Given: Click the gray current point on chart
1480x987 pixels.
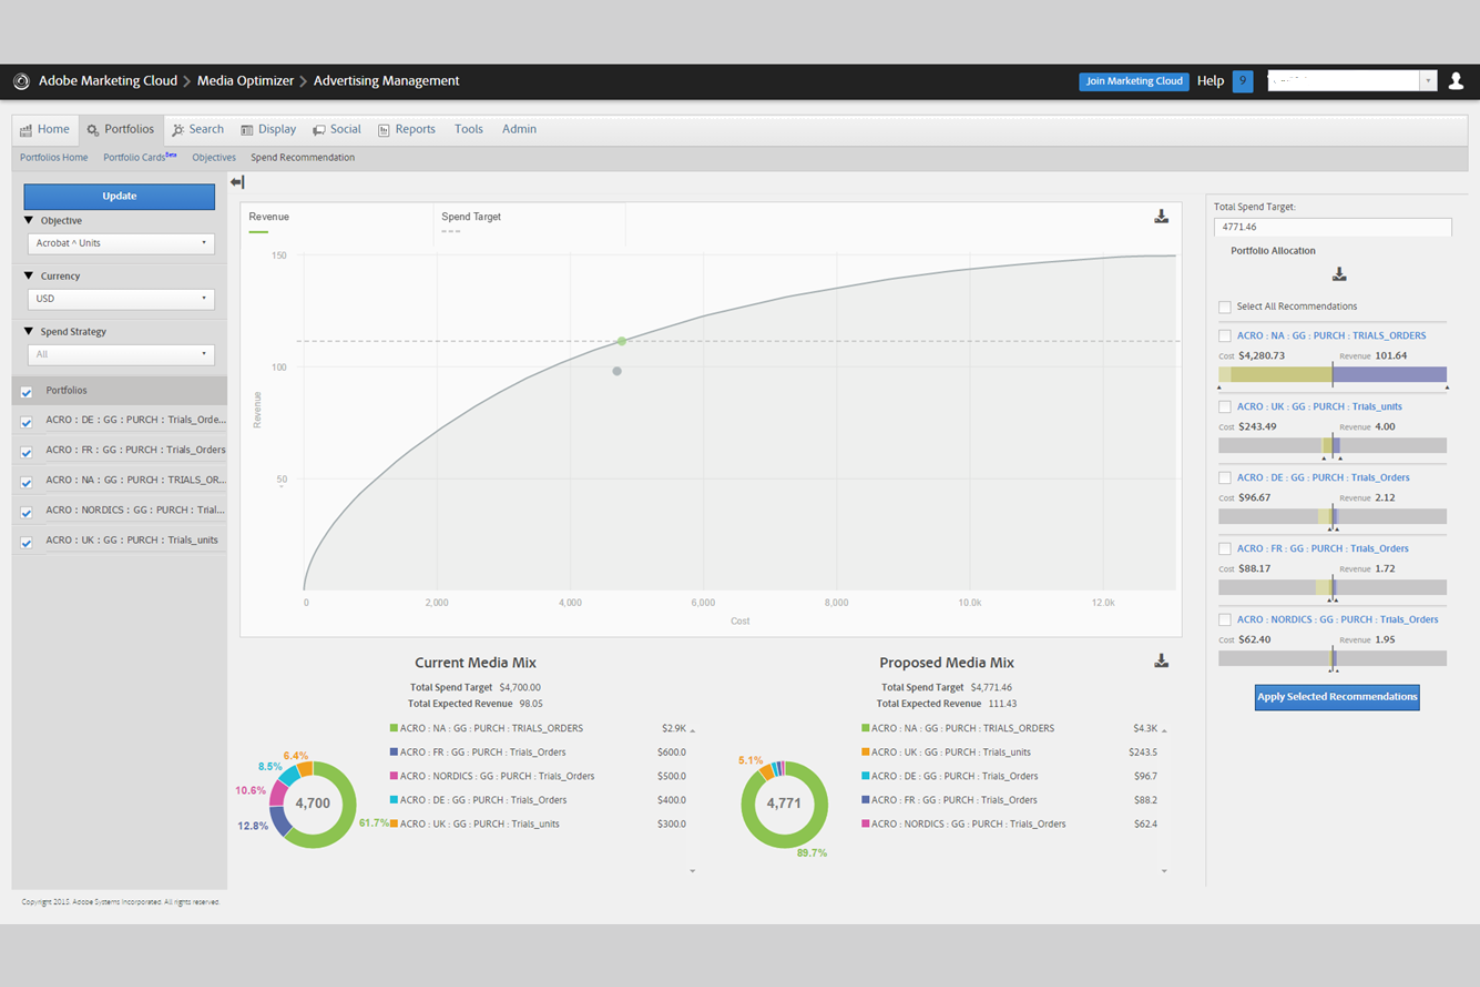Looking at the screenshot, I should (617, 371).
